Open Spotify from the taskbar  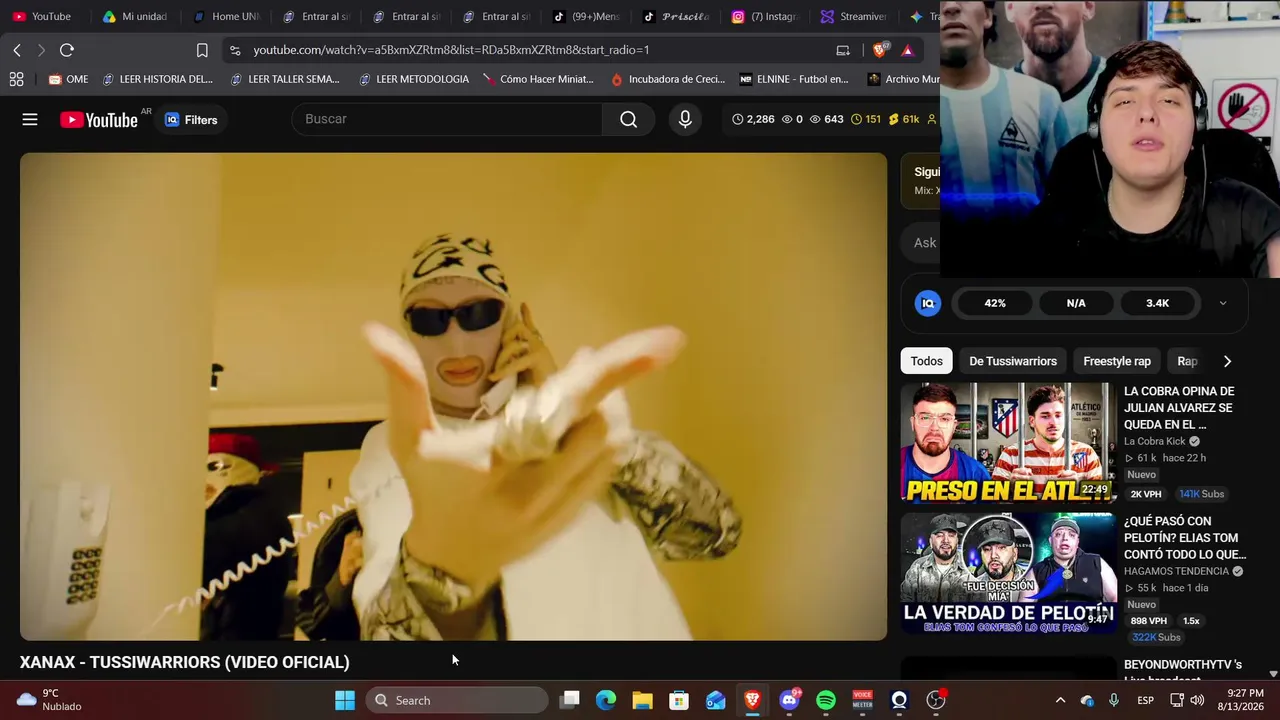826,700
